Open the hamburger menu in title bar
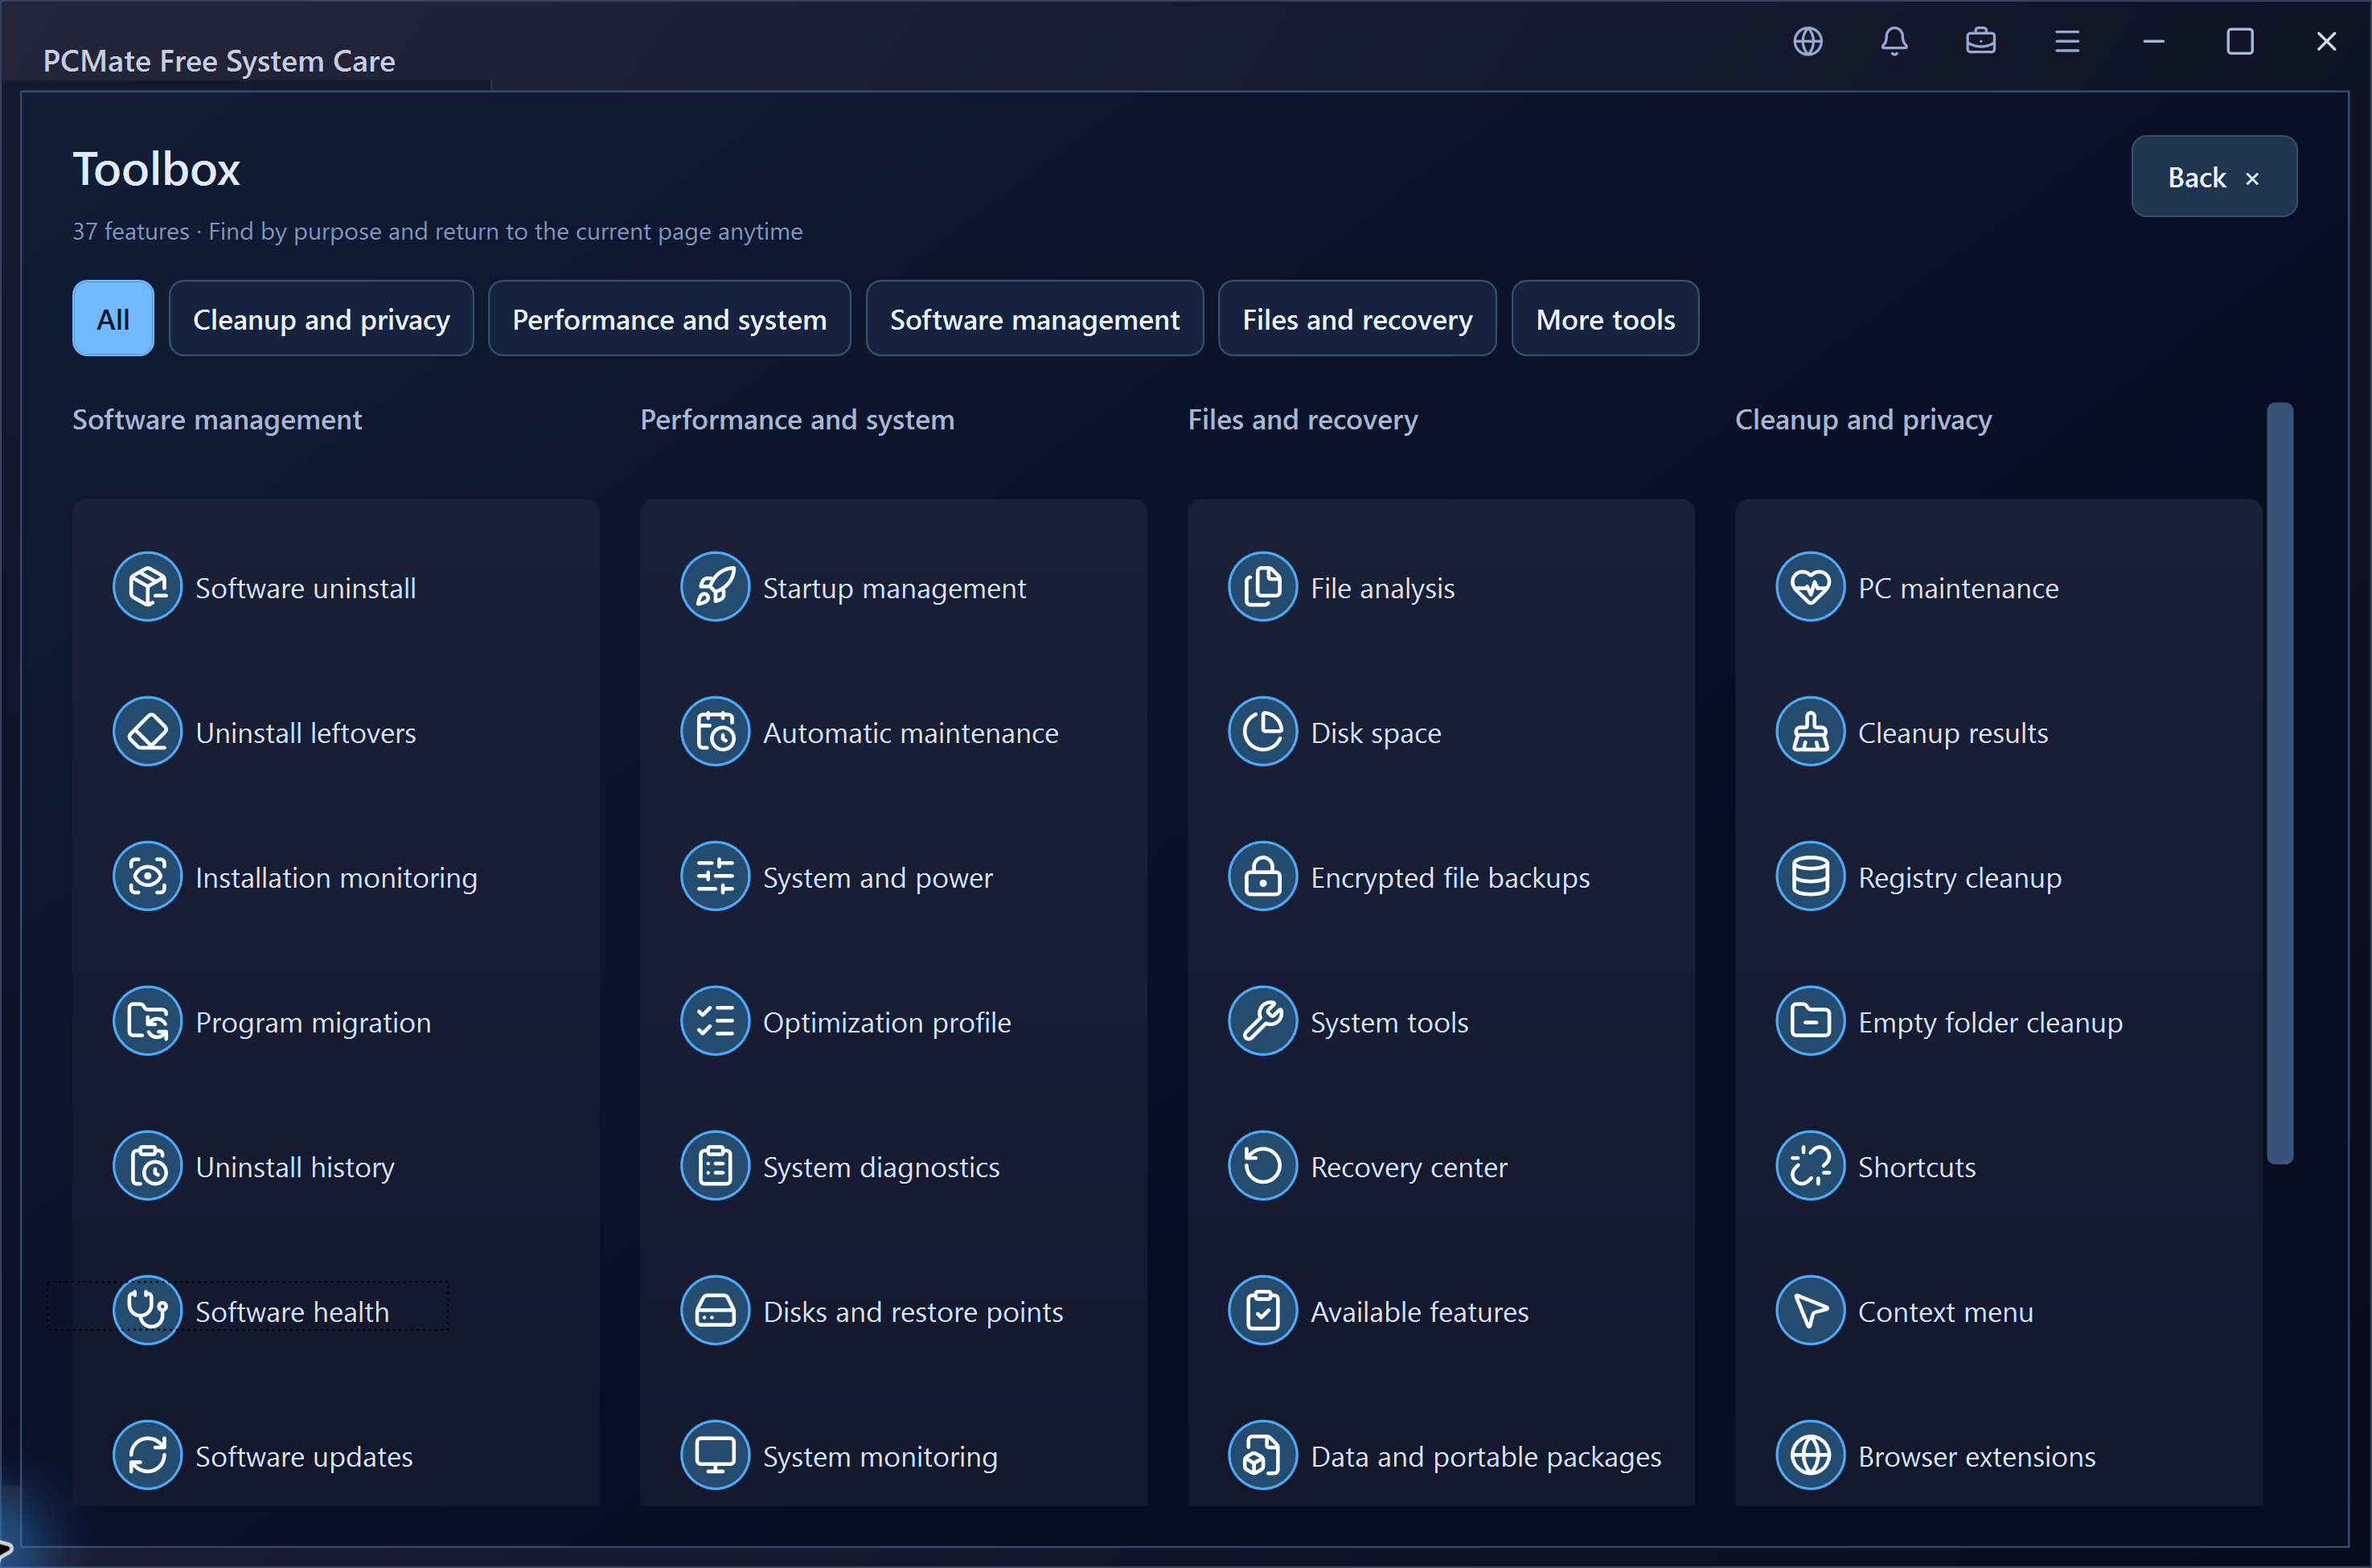The height and width of the screenshot is (1568, 2372). [2067, 41]
